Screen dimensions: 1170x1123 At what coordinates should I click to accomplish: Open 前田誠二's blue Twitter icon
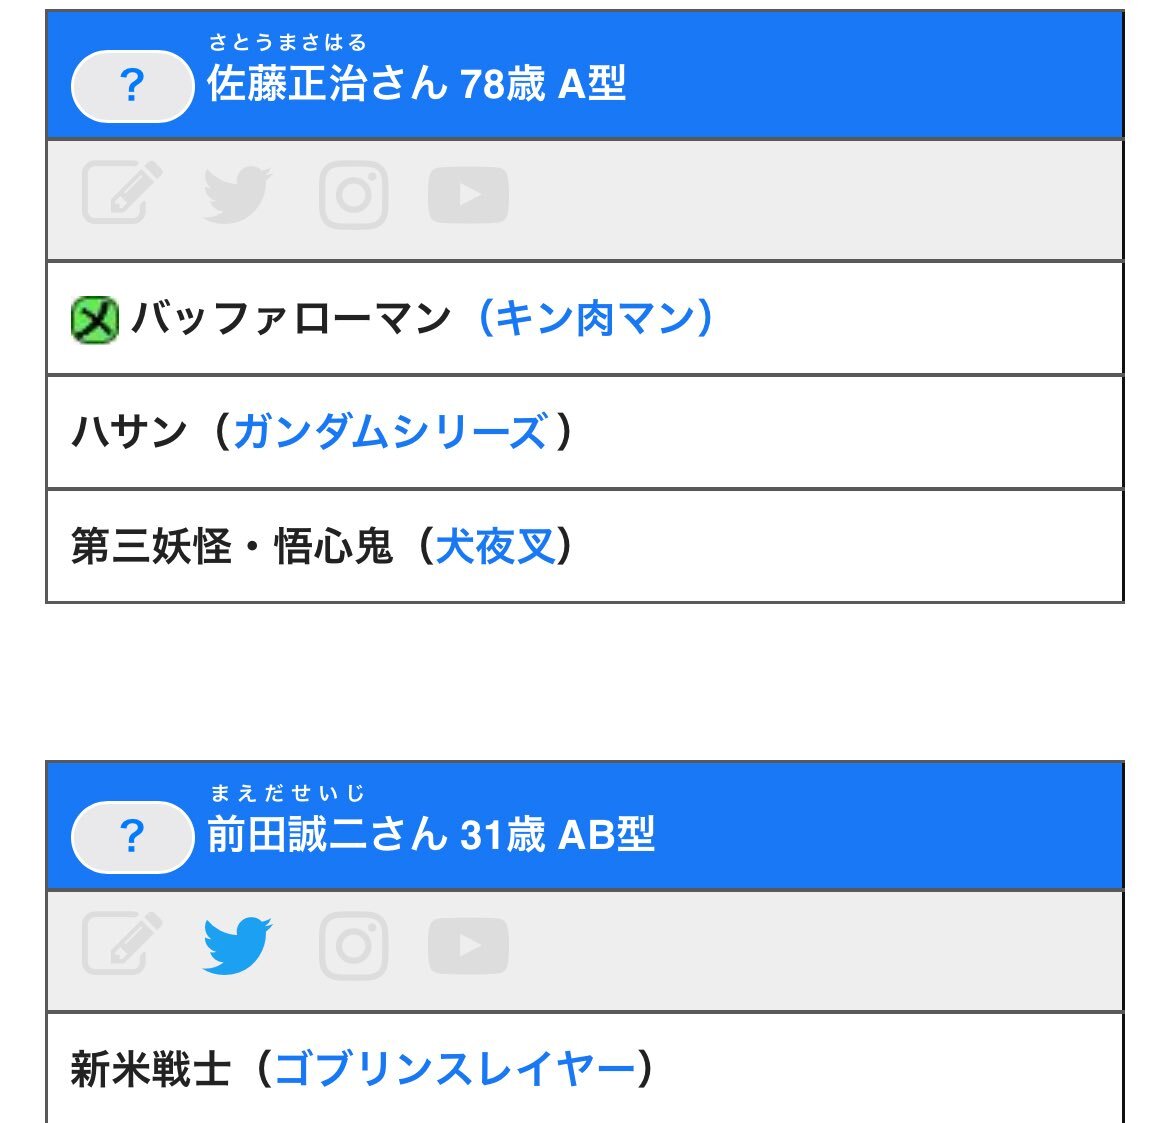[x=237, y=945]
